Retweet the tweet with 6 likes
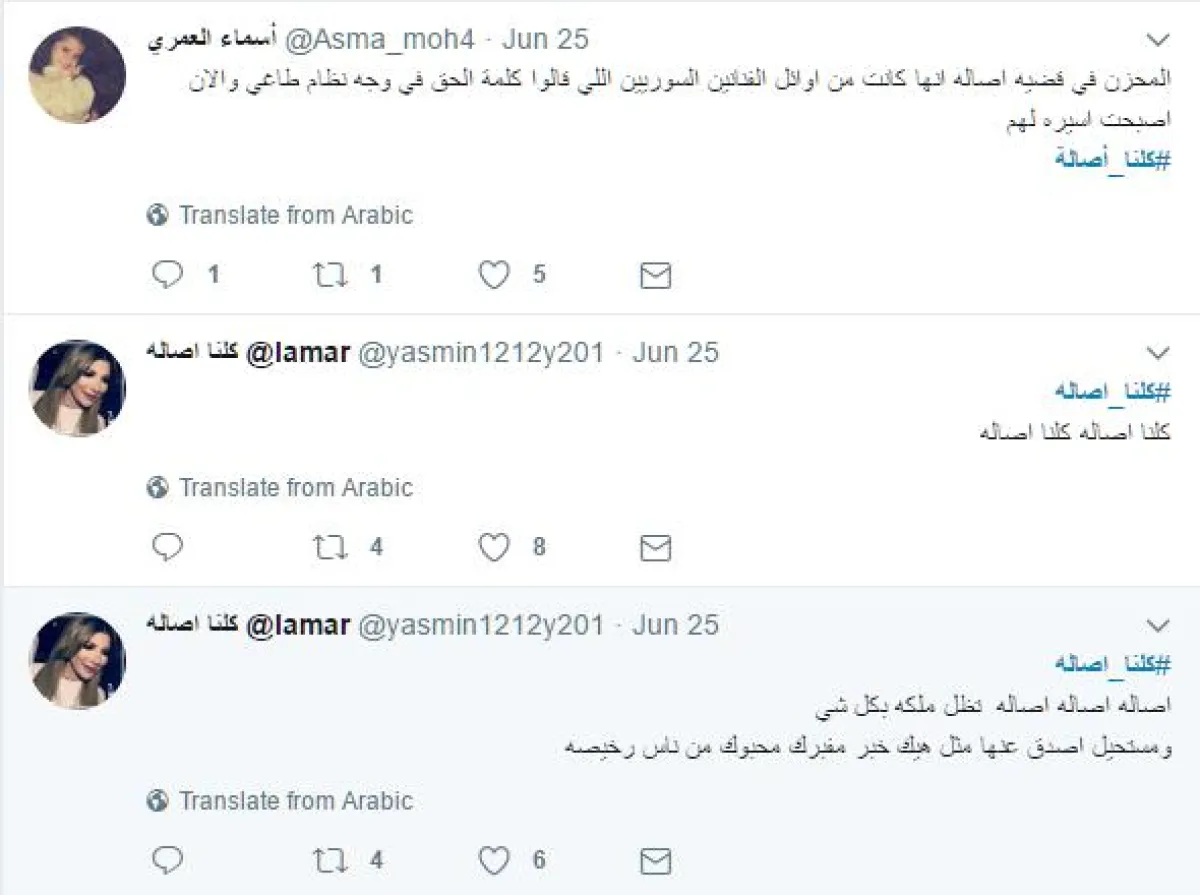Screen dimensions: 1200x895 pyautogui.click(x=330, y=859)
